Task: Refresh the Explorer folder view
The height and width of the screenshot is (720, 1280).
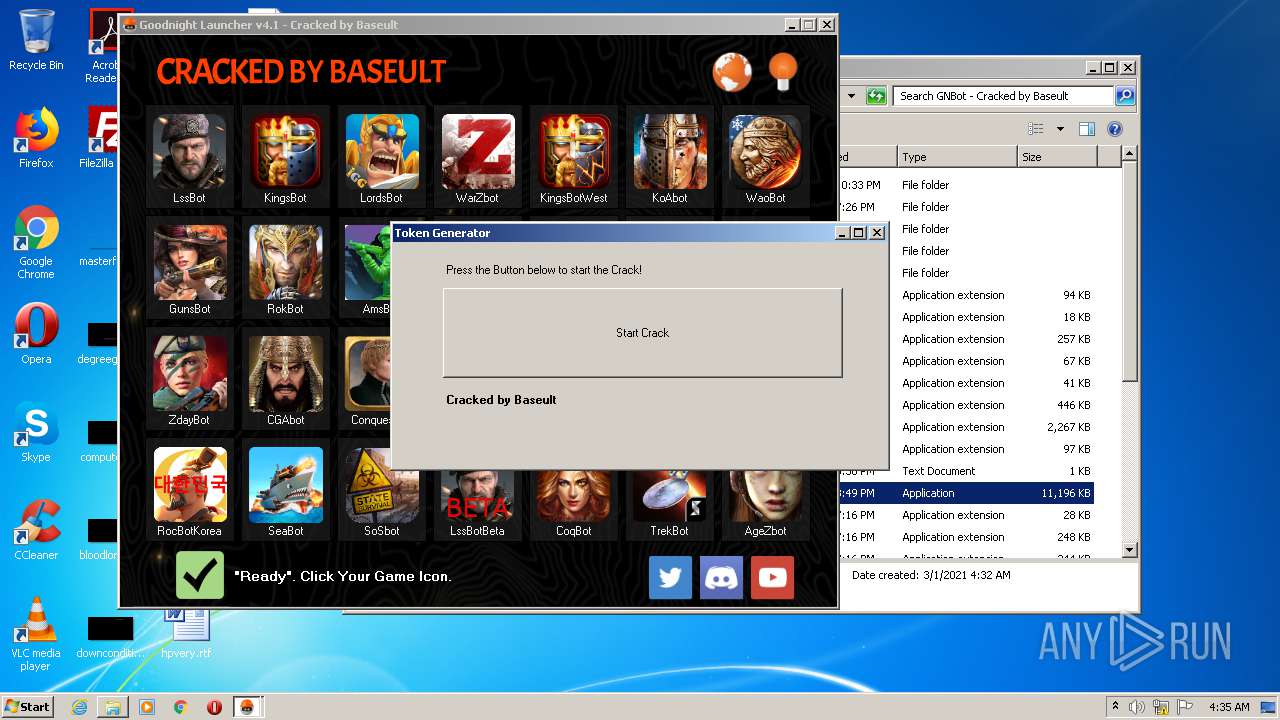Action: pyautogui.click(x=876, y=96)
